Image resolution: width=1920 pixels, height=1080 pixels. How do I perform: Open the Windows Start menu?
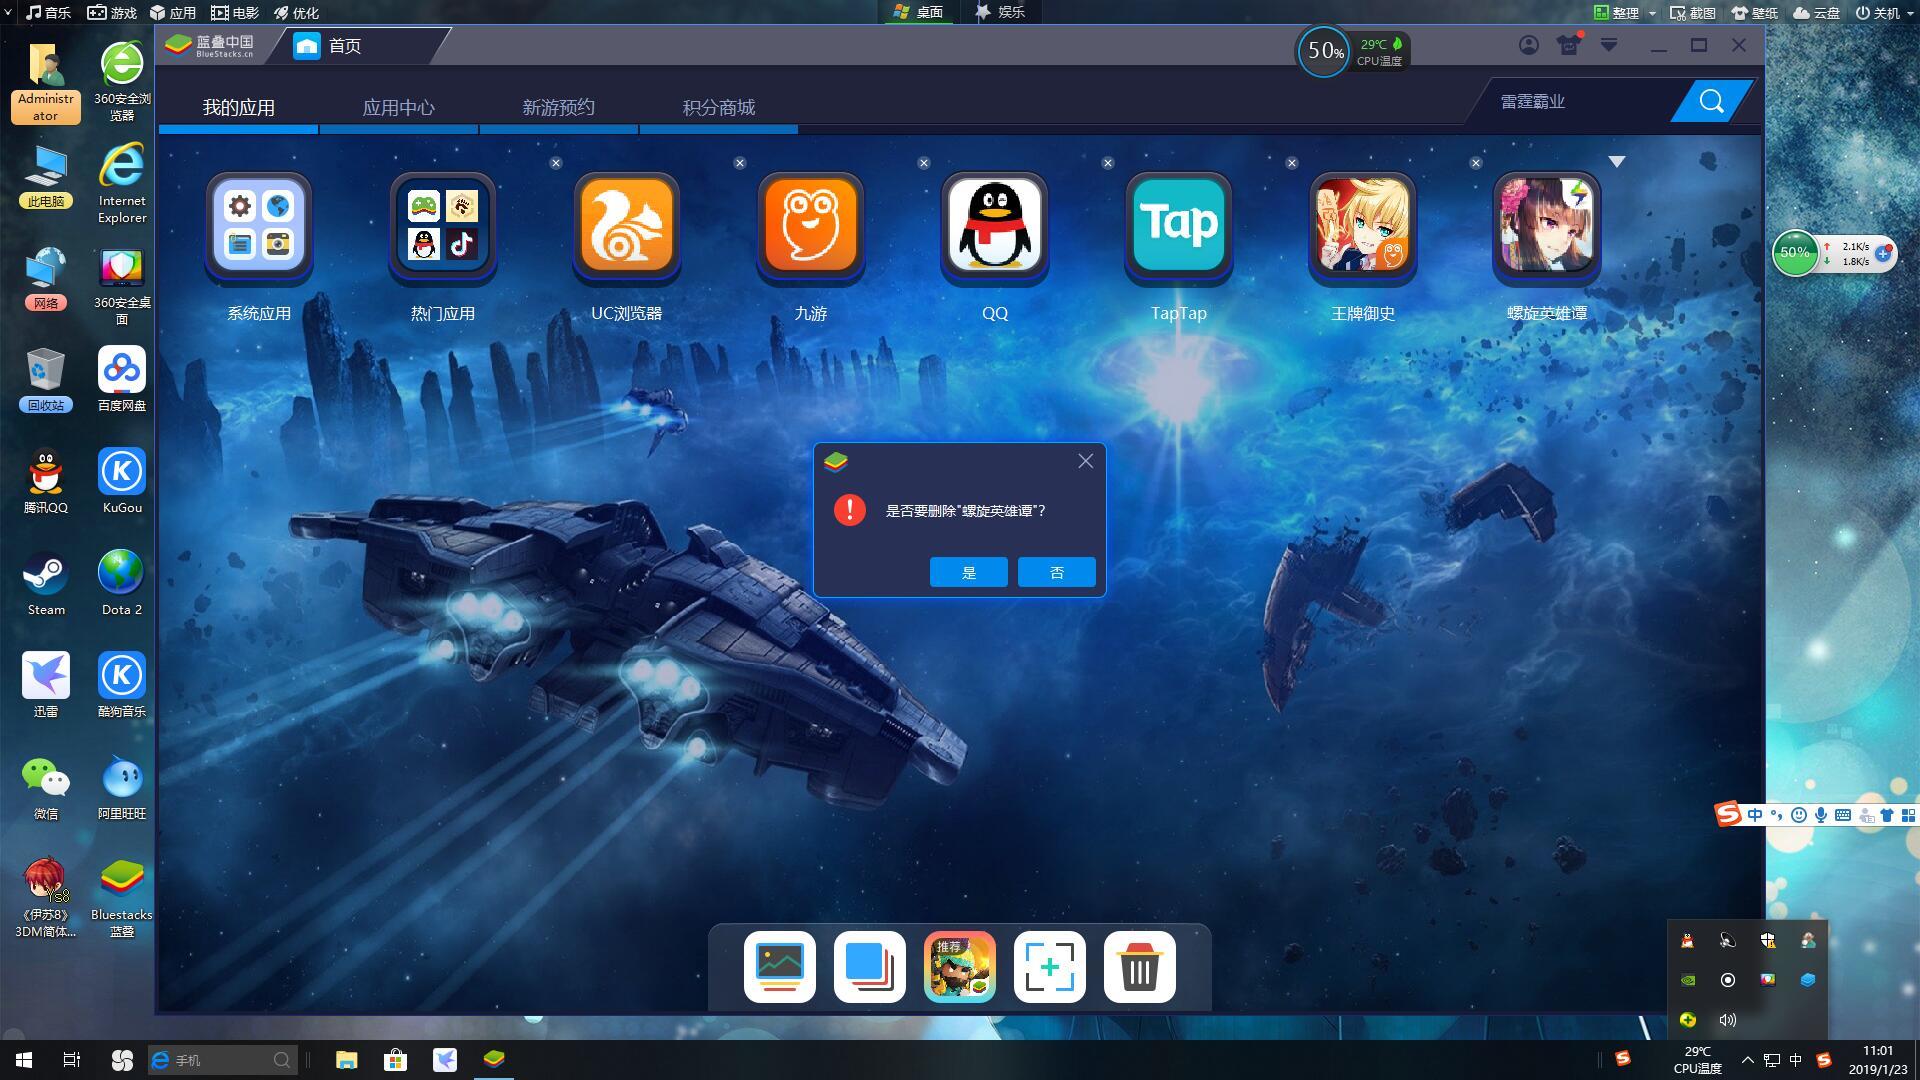24,1060
